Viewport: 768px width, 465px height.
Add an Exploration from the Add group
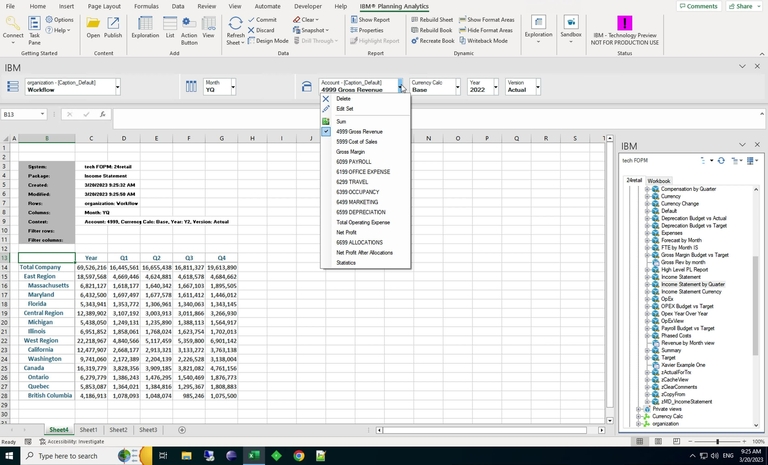pos(145,27)
